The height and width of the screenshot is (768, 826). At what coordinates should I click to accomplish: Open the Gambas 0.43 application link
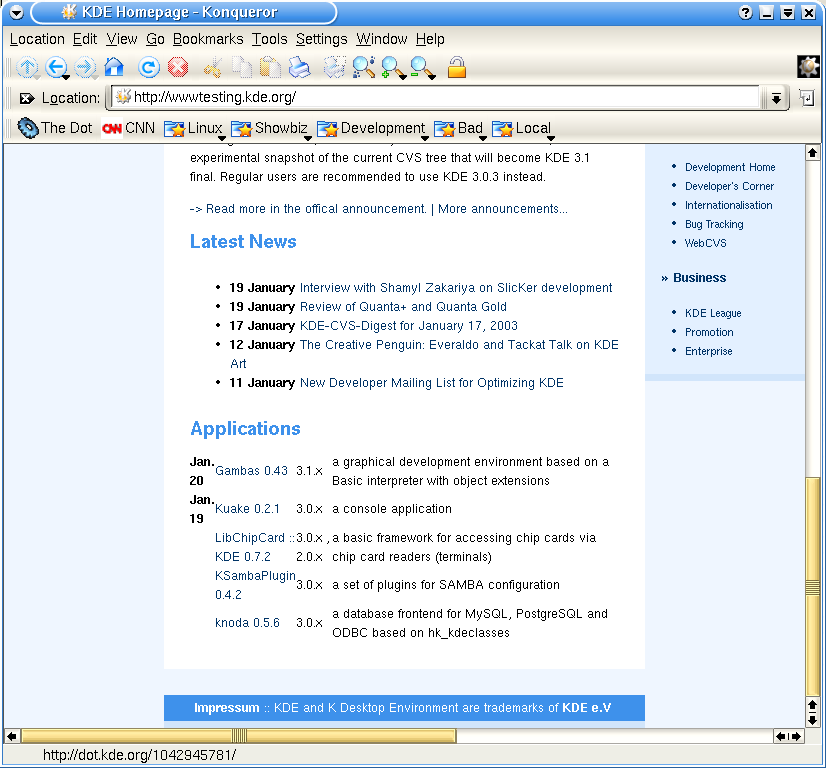251,470
